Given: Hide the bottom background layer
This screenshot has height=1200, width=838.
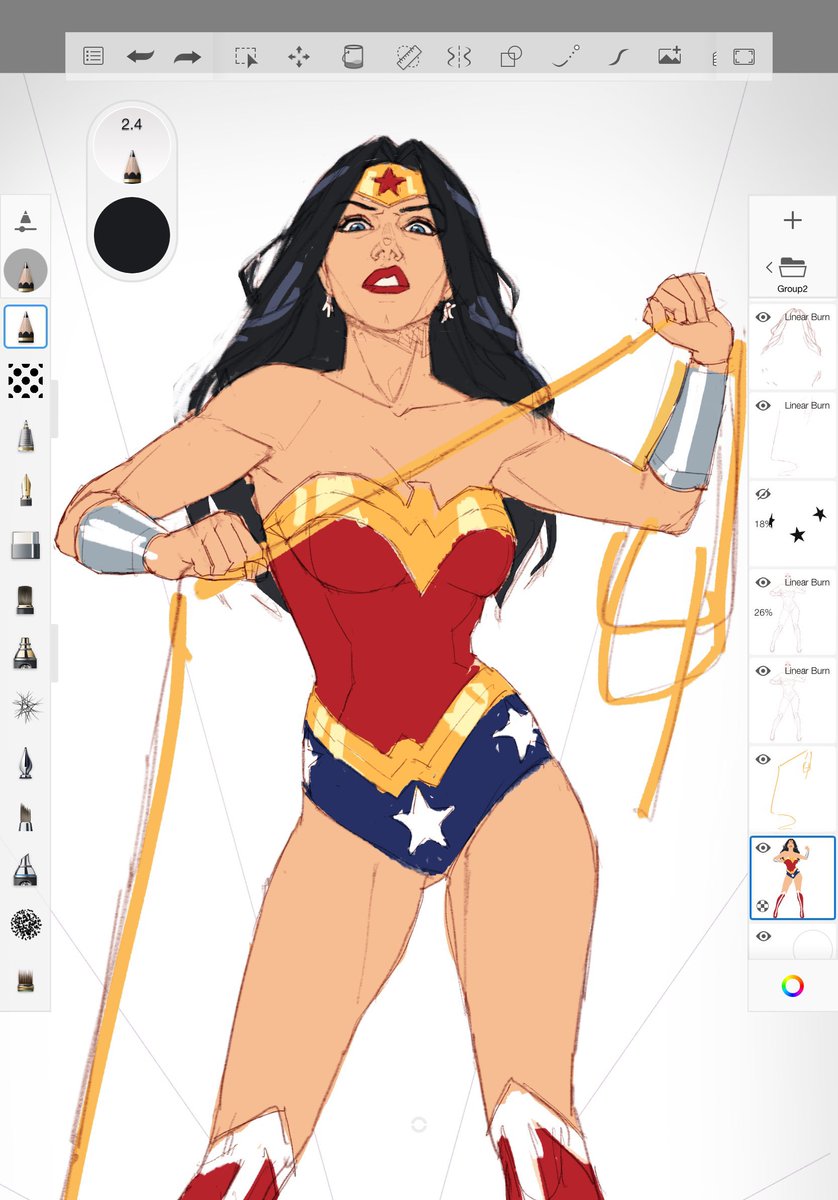Looking at the screenshot, I should coord(763,936).
